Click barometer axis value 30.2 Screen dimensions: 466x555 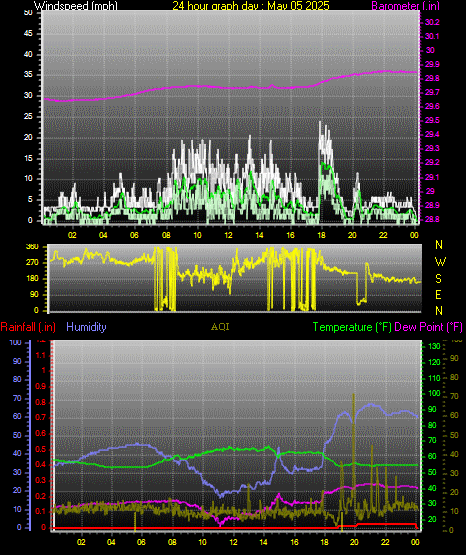coord(432,22)
